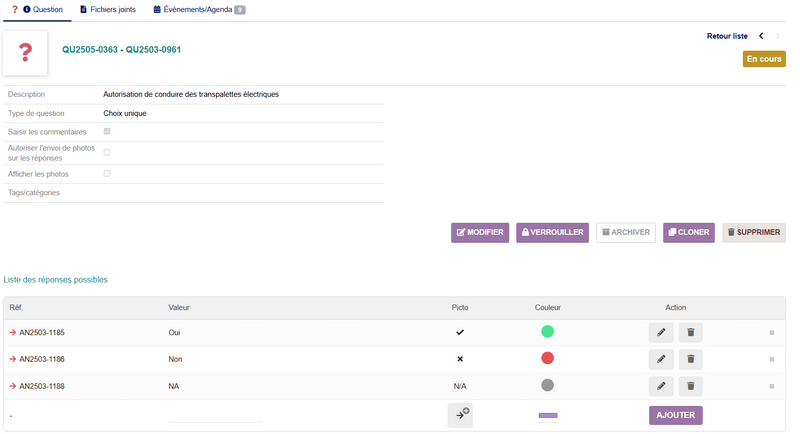Click 'Liste des réponses possibles' heading
Image resolution: width=800 pixels, height=434 pixels.
[x=56, y=279]
